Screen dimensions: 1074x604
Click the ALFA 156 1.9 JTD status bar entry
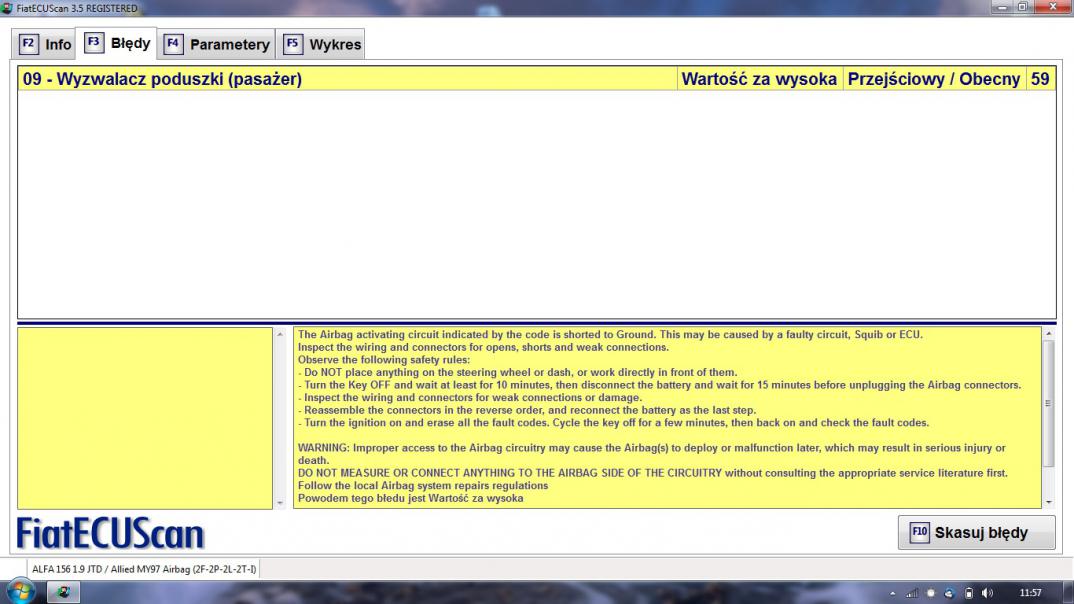point(144,569)
